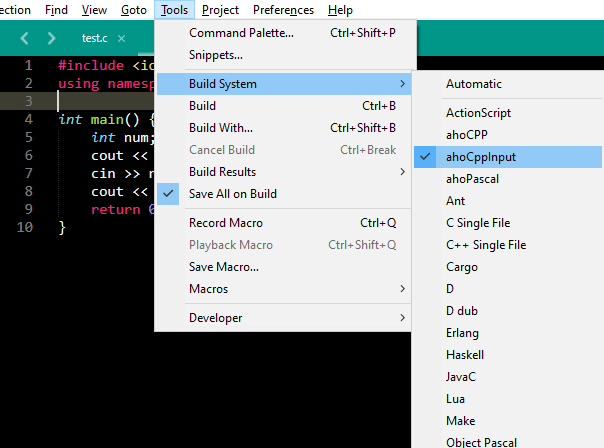Choose C++ Single File build system
The width and height of the screenshot is (604, 448).
click(486, 245)
